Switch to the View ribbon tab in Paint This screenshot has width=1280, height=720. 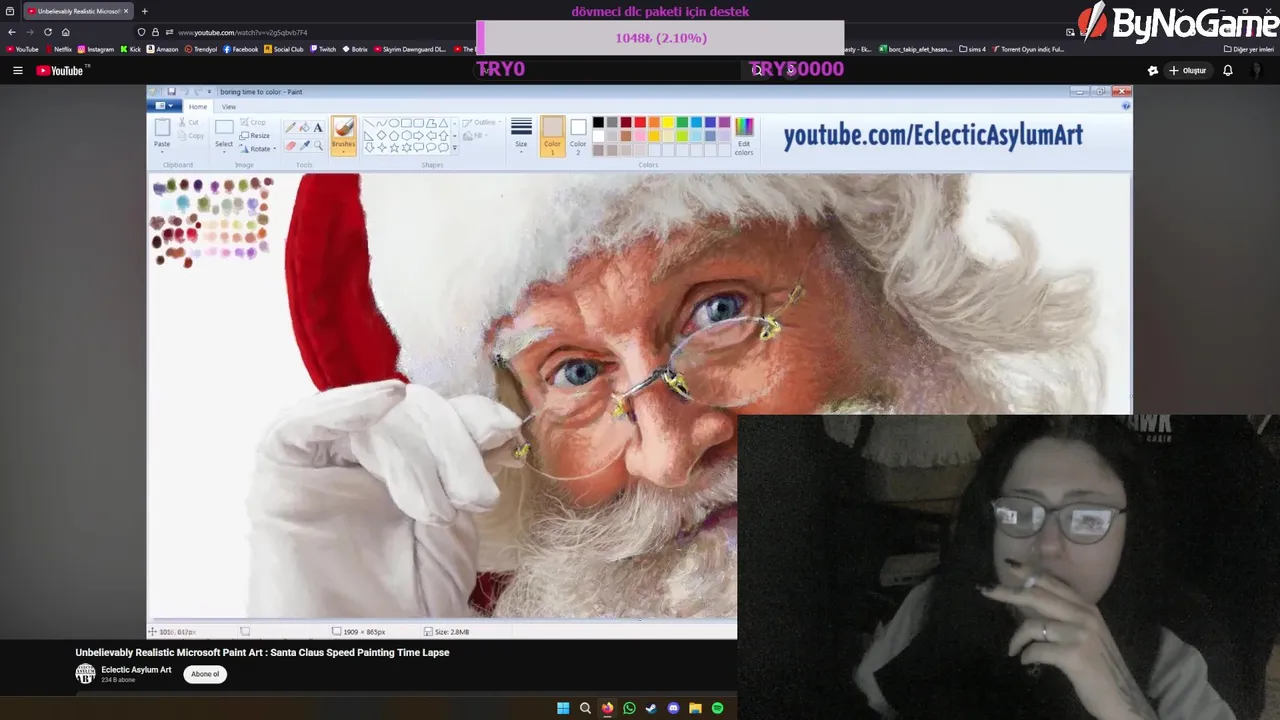[229, 106]
